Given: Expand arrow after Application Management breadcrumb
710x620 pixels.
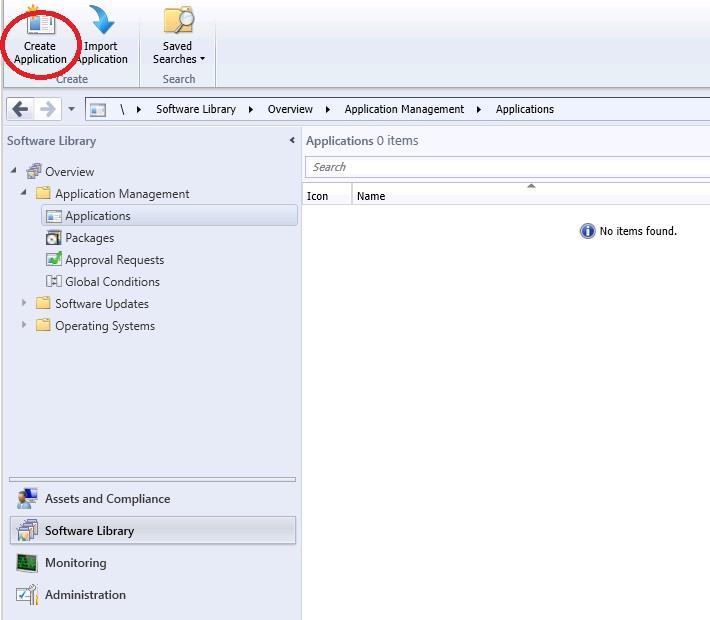Looking at the screenshot, I should tap(479, 110).
